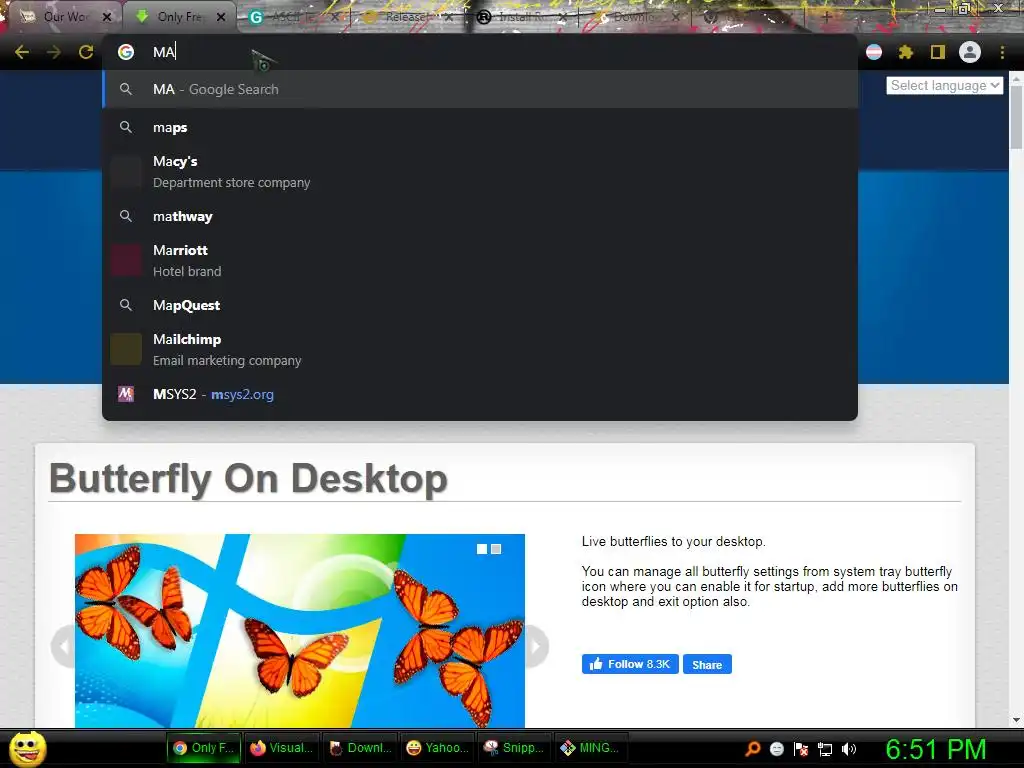
Task: Click the browser forward arrow
Action: 54,52
